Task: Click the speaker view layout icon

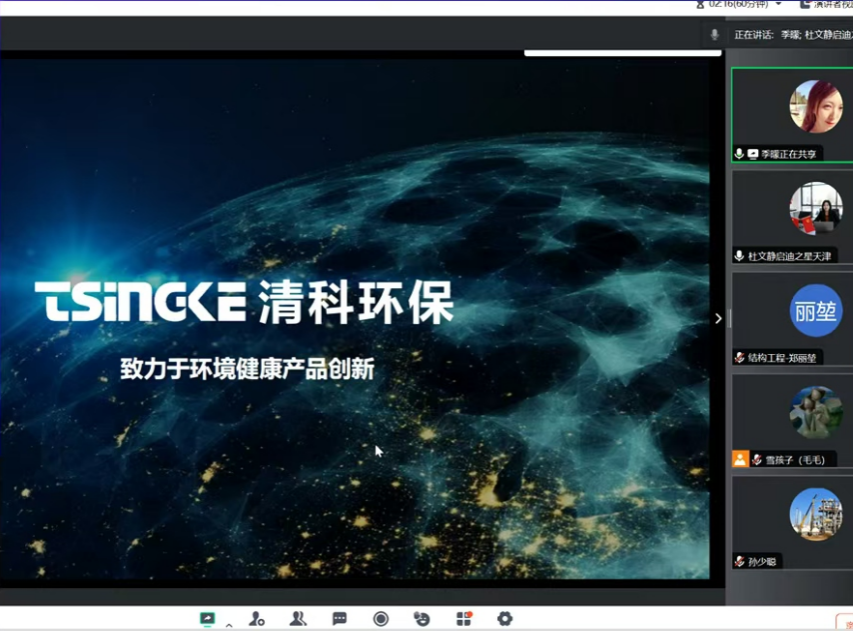Action: click(805, 4)
